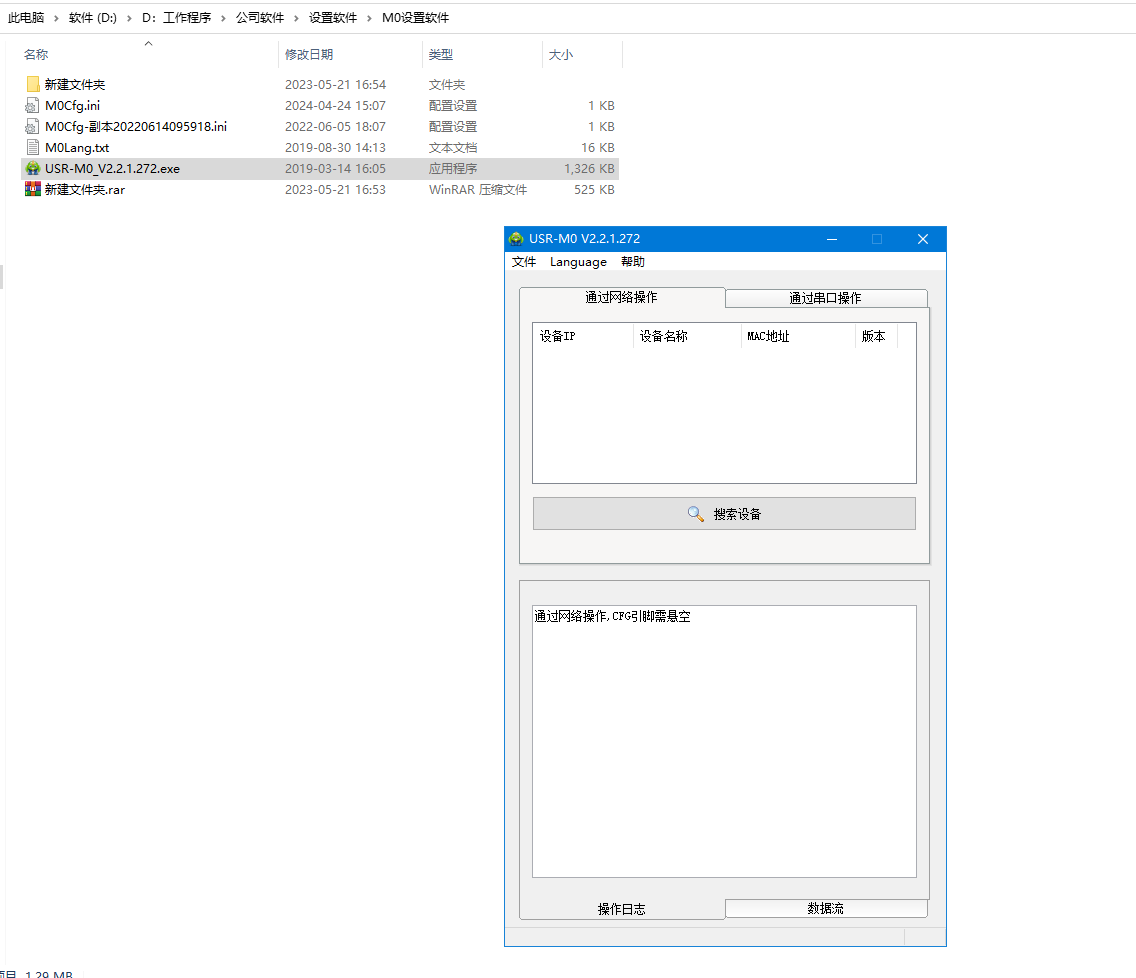Viewport: 1136px width, 978px height.
Task: Switch to the 通过串口操作 tab
Action: pos(825,298)
